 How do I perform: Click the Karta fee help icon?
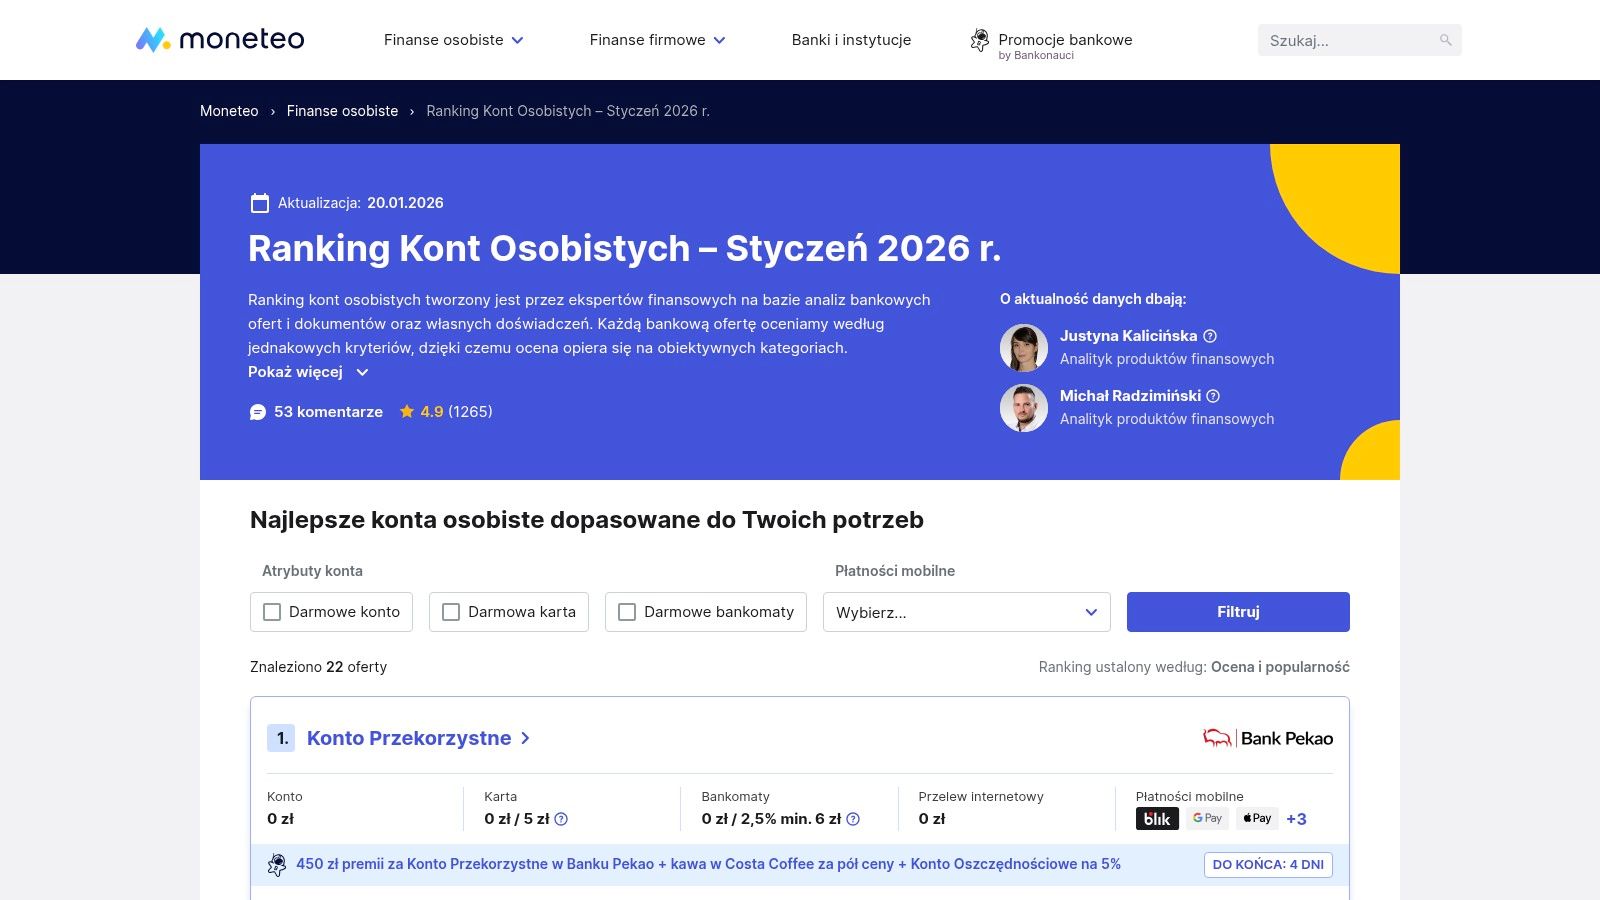561,819
